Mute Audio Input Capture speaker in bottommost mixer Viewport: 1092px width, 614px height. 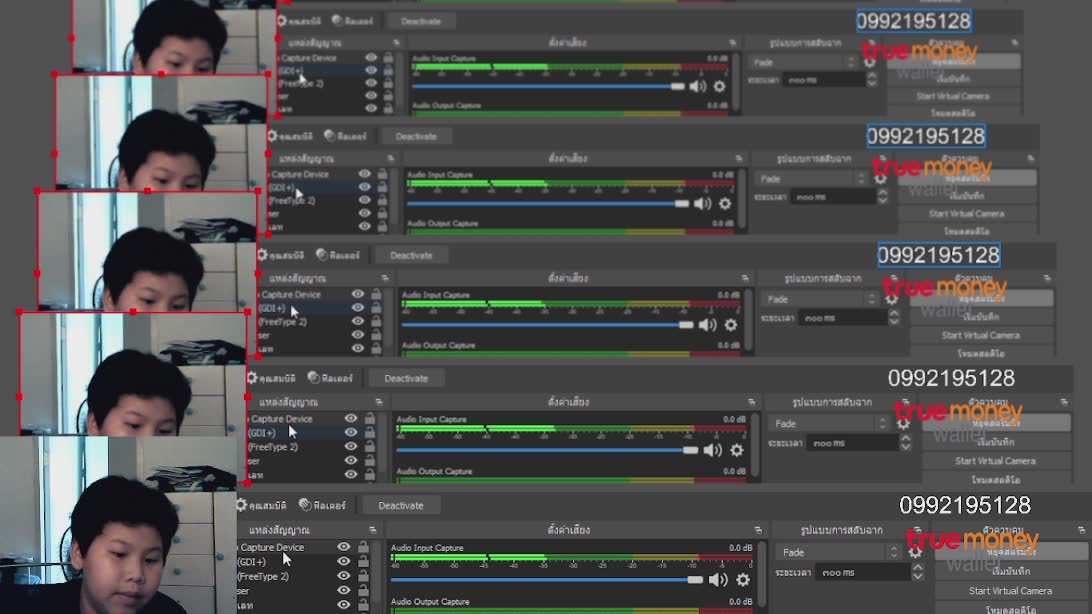718,580
